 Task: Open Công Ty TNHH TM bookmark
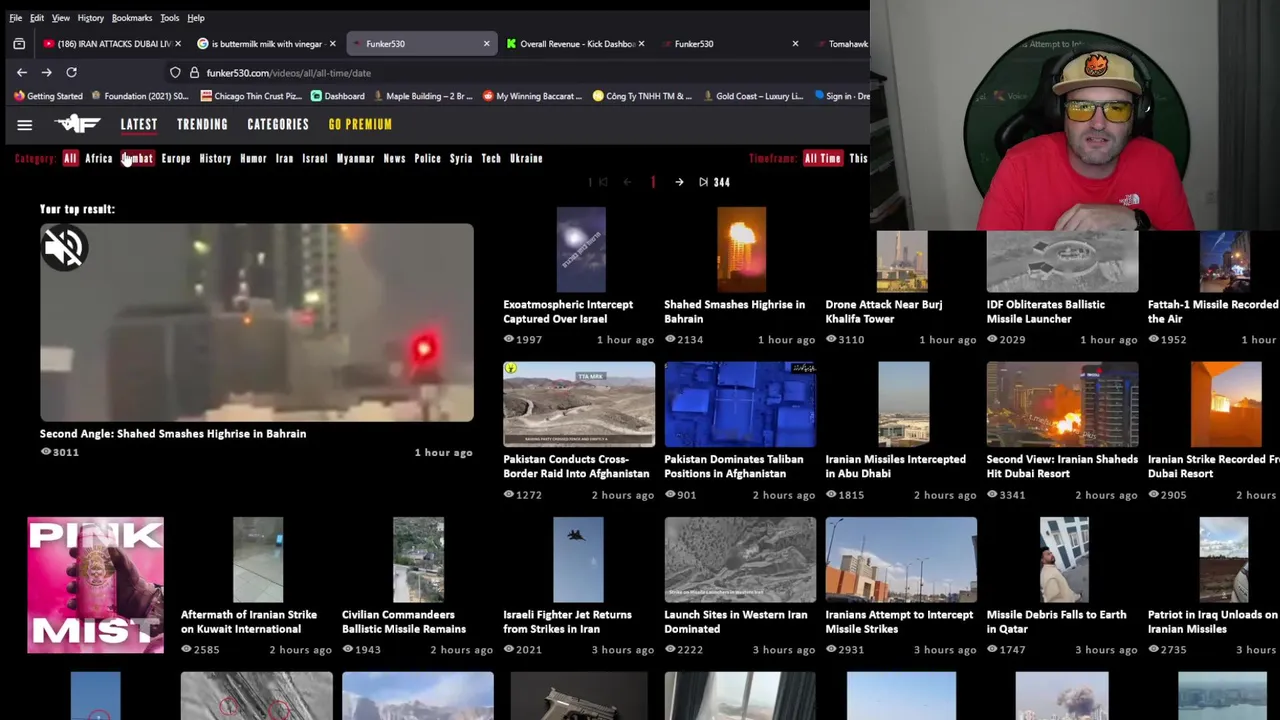tap(642, 96)
